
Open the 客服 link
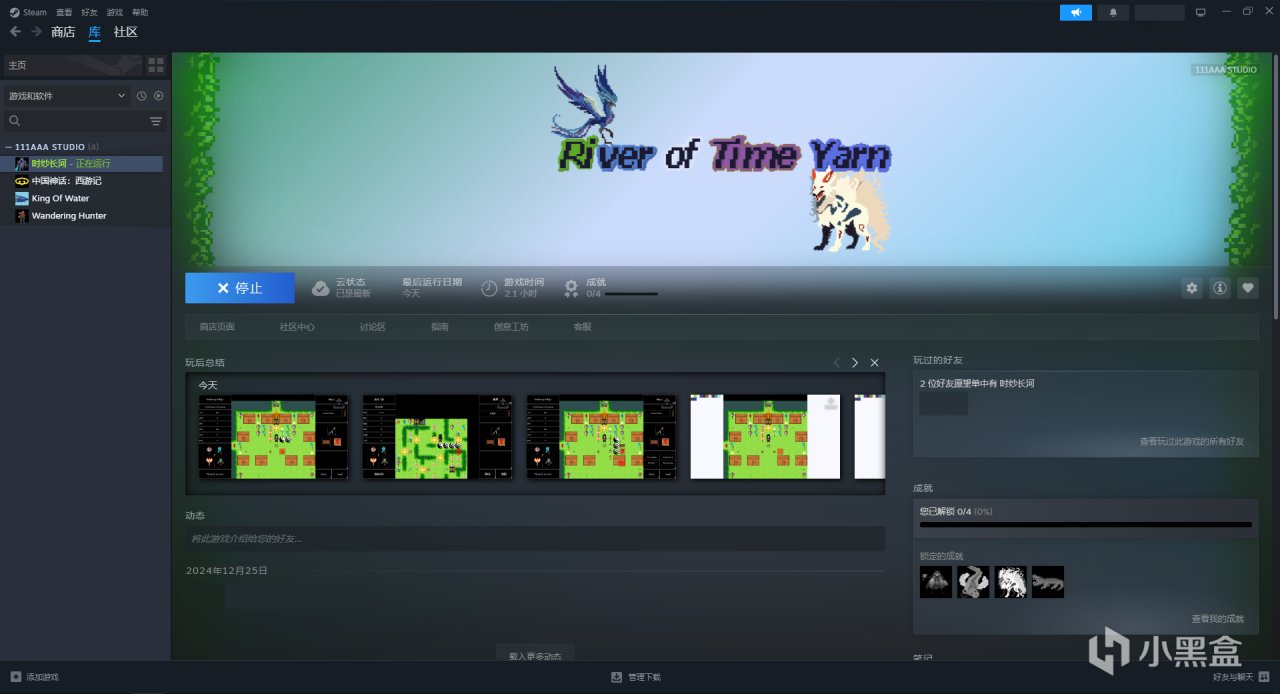tap(582, 327)
